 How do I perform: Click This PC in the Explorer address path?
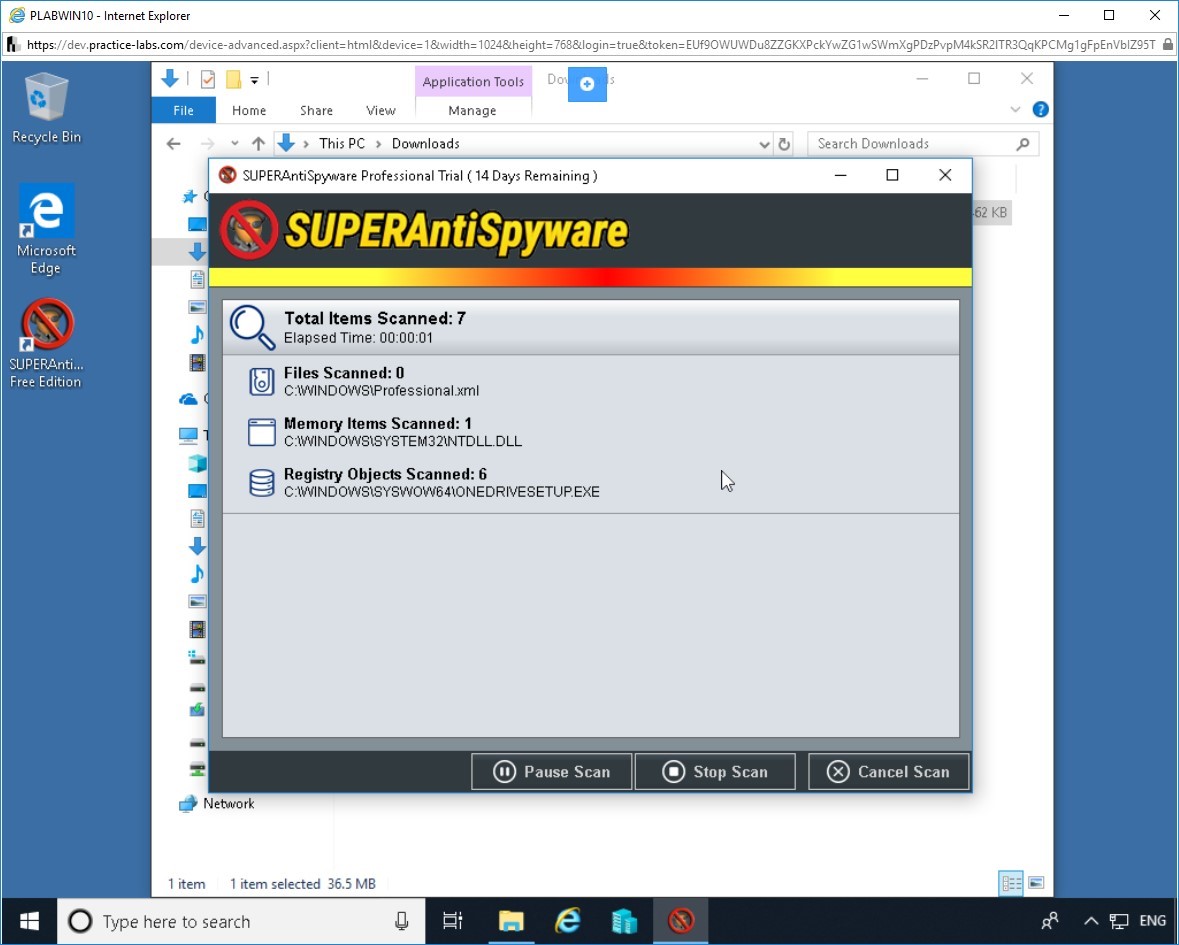coord(342,144)
